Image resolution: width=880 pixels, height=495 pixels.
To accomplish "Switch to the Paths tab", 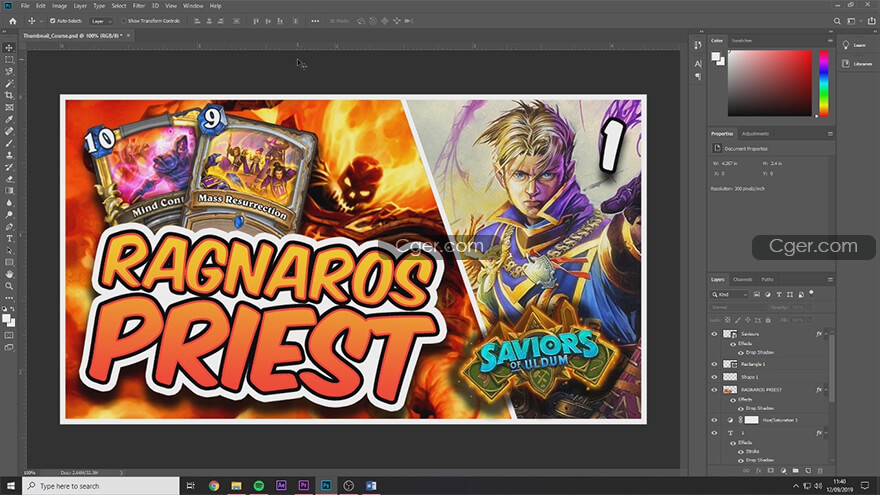I will tap(767, 279).
